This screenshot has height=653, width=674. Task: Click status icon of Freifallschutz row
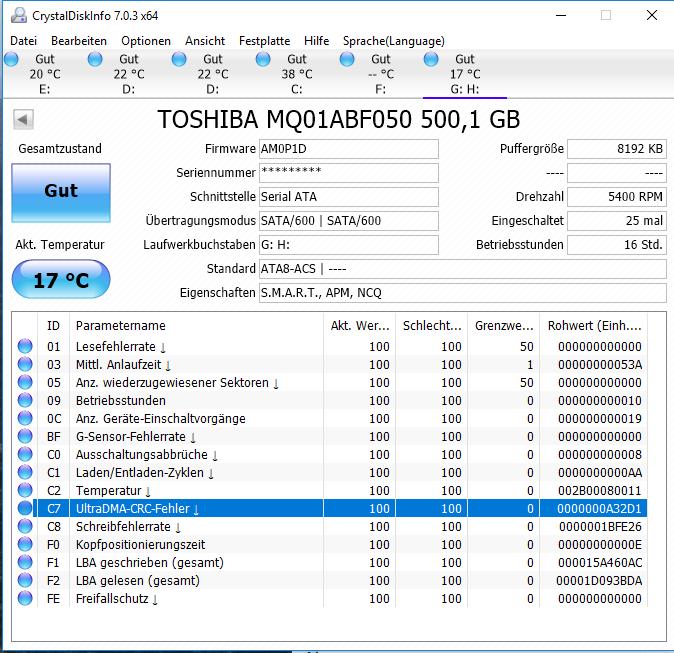25,598
